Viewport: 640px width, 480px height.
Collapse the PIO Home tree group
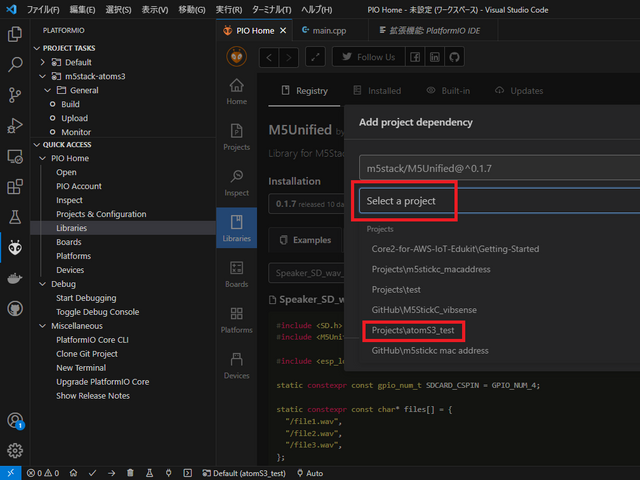coord(42,158)
